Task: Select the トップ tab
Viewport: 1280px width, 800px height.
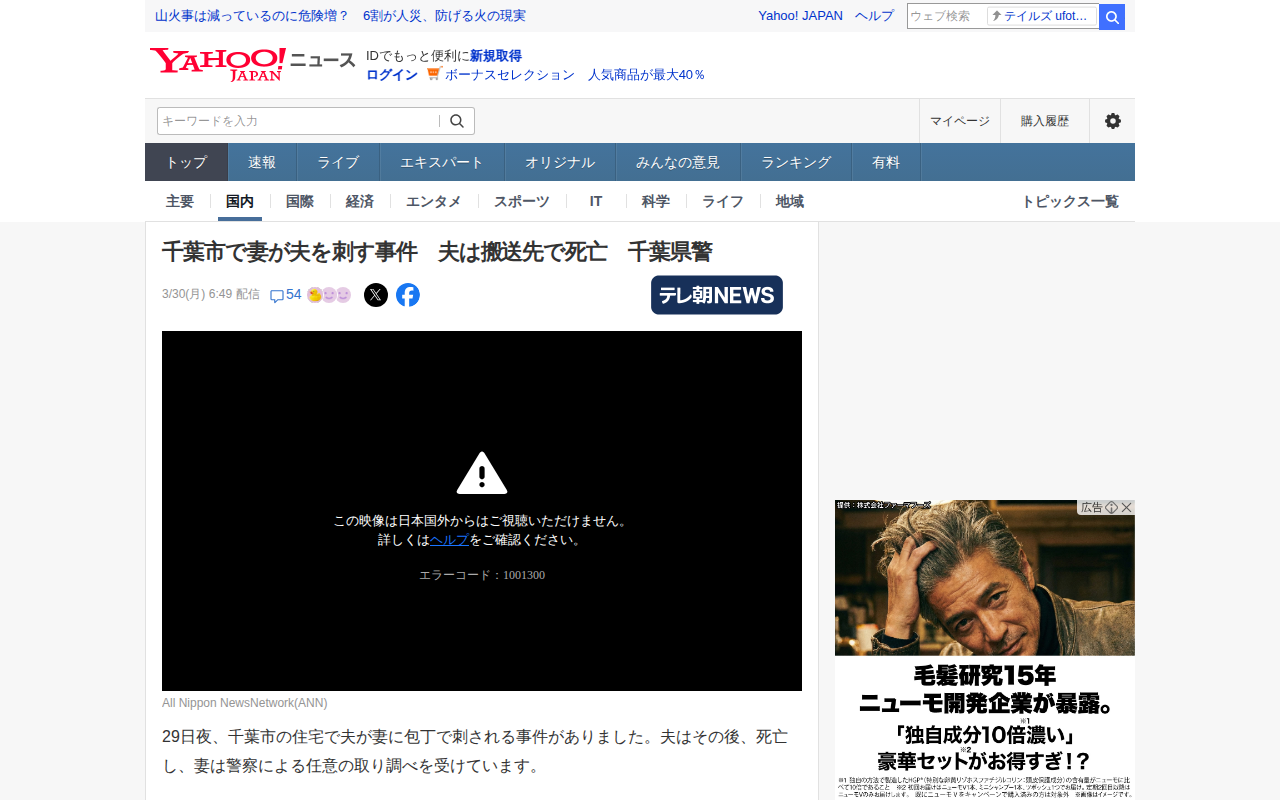Action: click(187, 162)
